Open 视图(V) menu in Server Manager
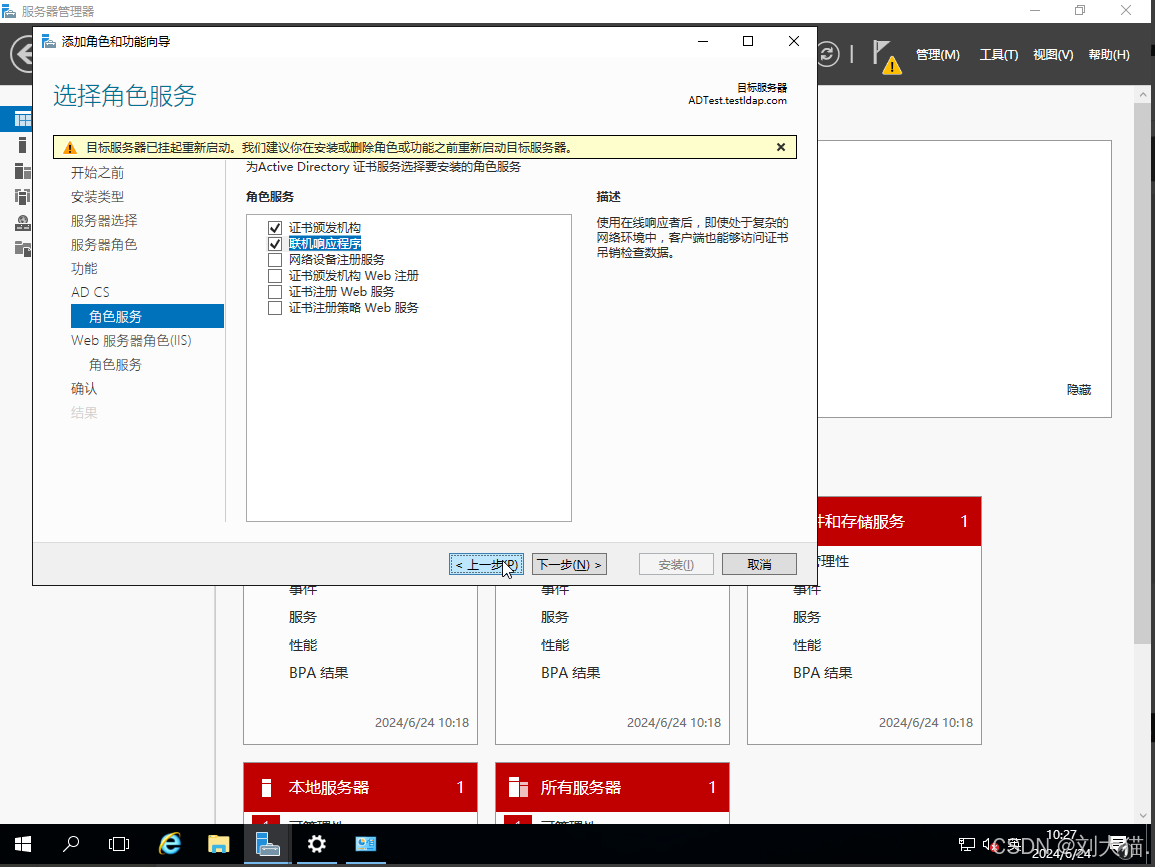 [x=1053, y=55]
